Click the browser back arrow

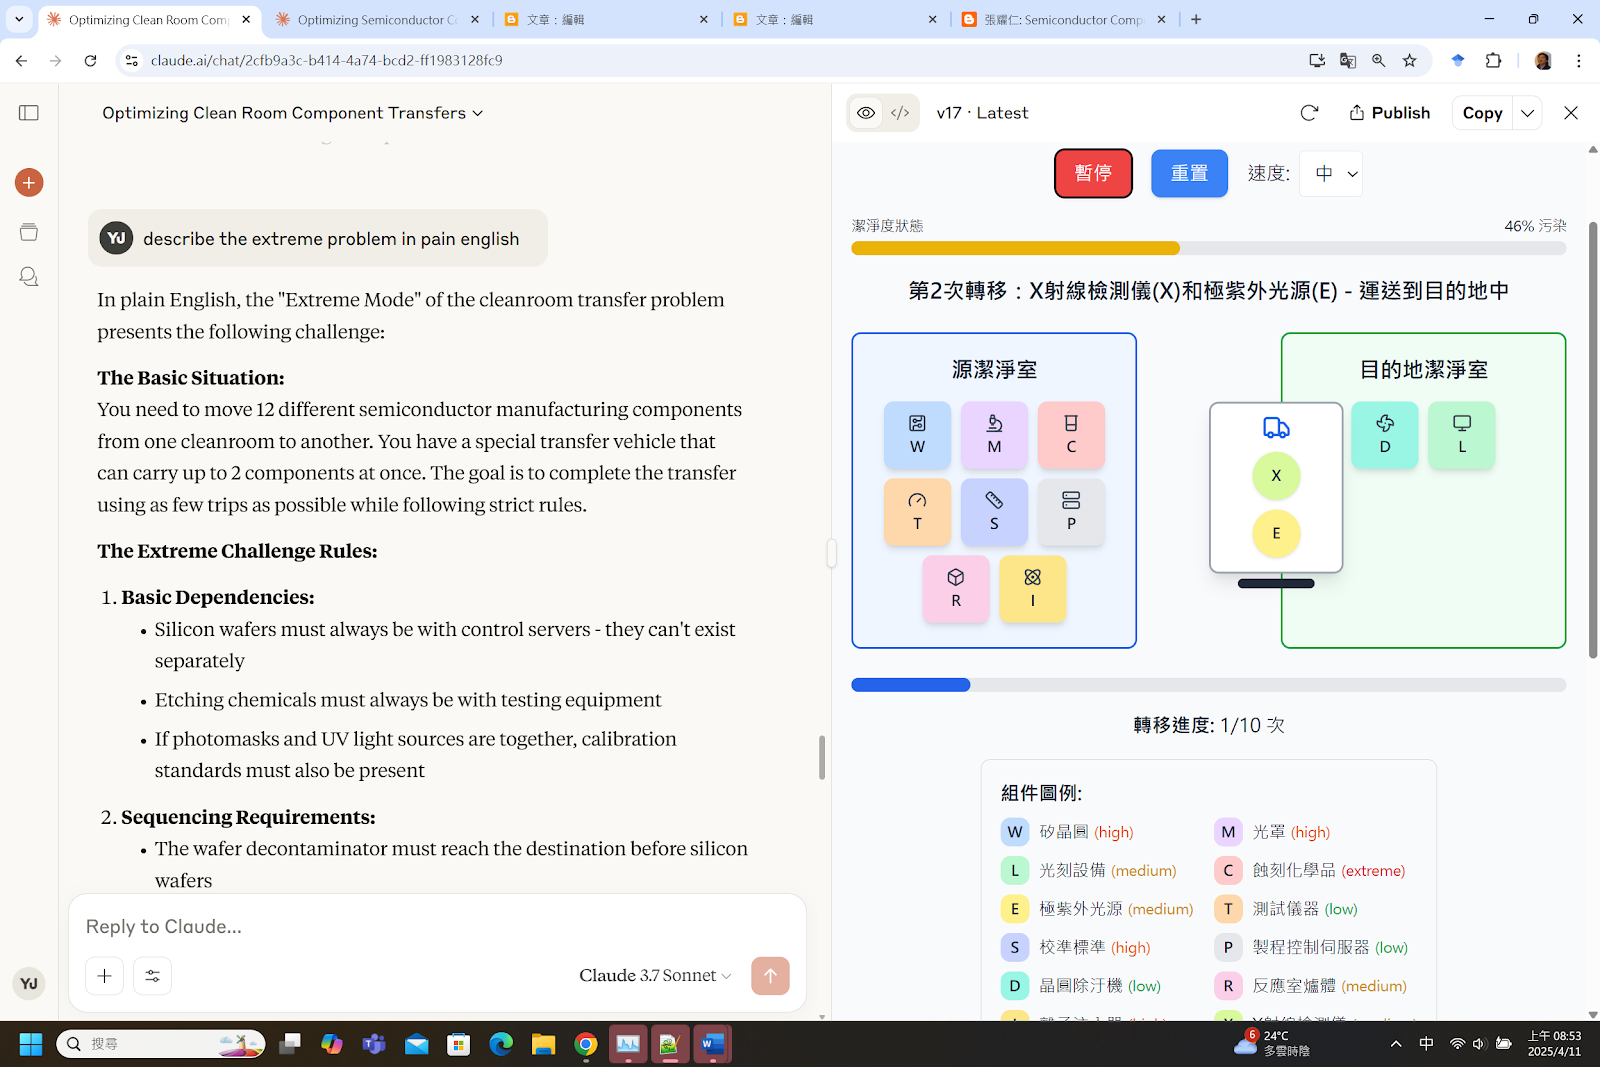tap(21, 60)
